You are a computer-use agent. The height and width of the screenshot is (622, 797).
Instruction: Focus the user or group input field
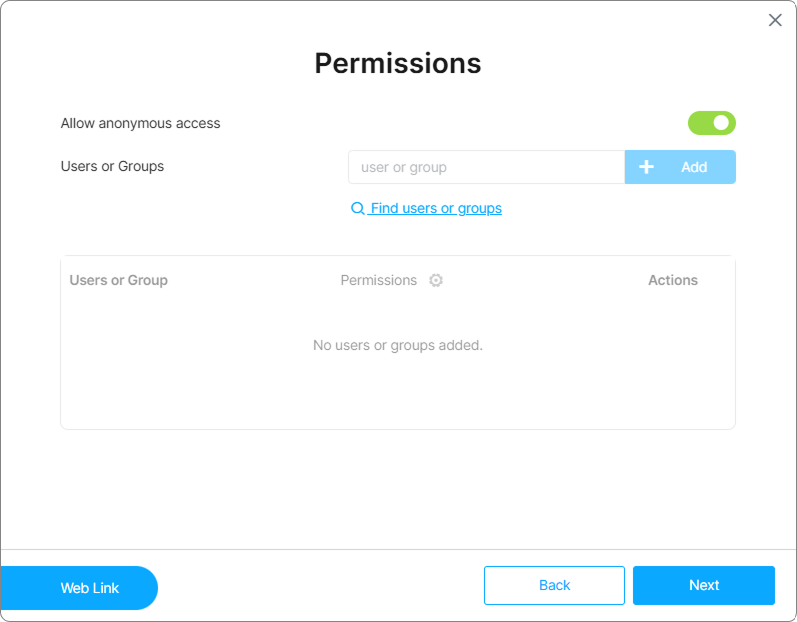coord(486,167)
